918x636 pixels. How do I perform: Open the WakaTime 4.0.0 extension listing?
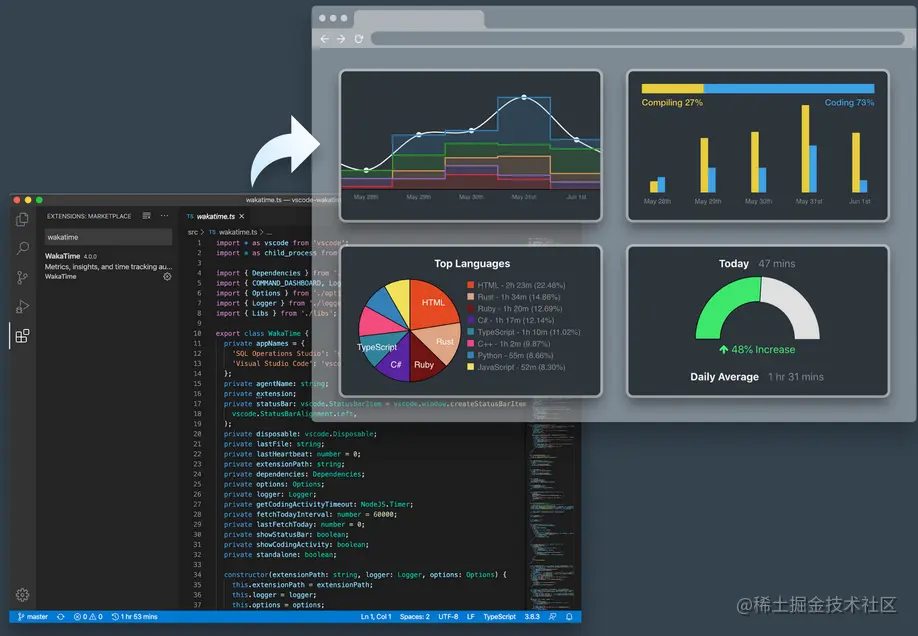pos(108,266)
